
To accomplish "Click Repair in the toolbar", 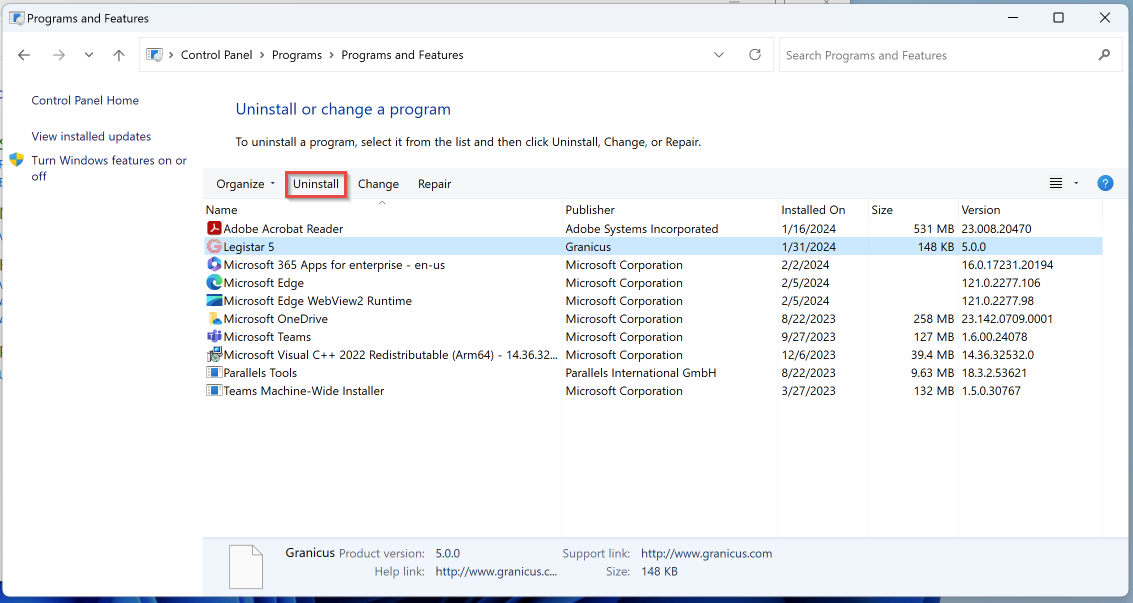I will click(434, 184).
